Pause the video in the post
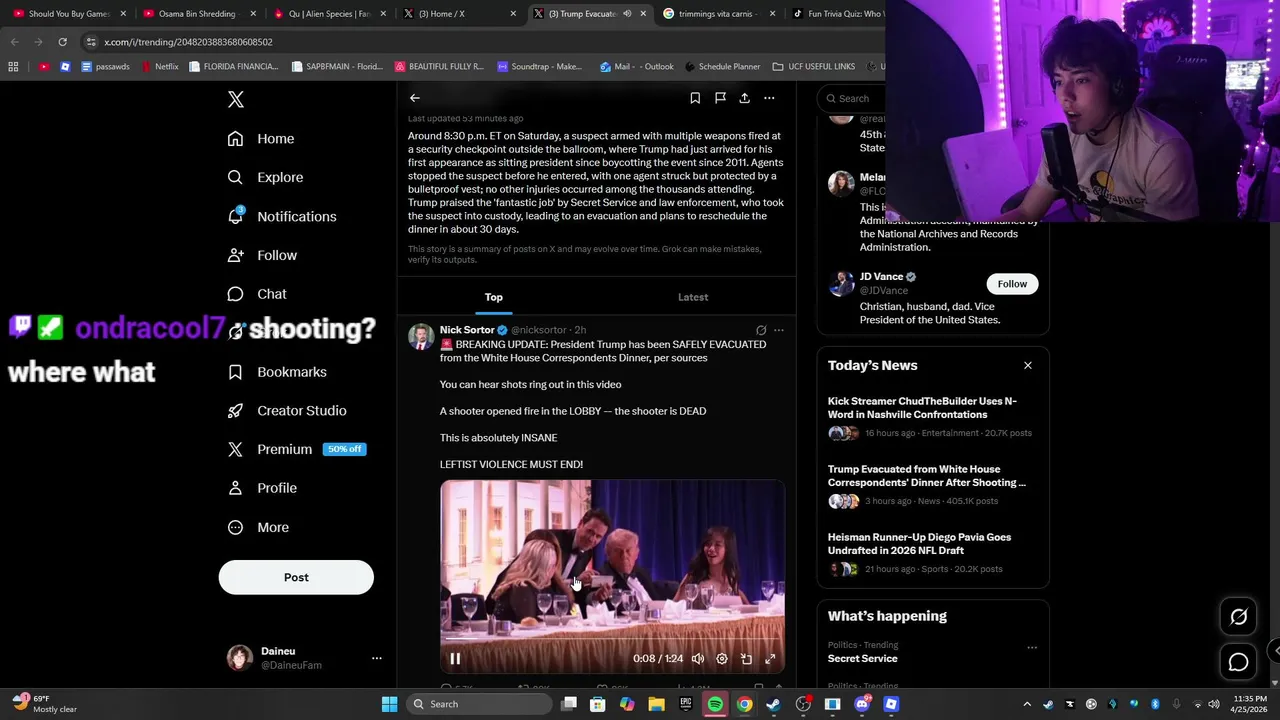Screen dimensions: 1280x720 pos(455,658)
